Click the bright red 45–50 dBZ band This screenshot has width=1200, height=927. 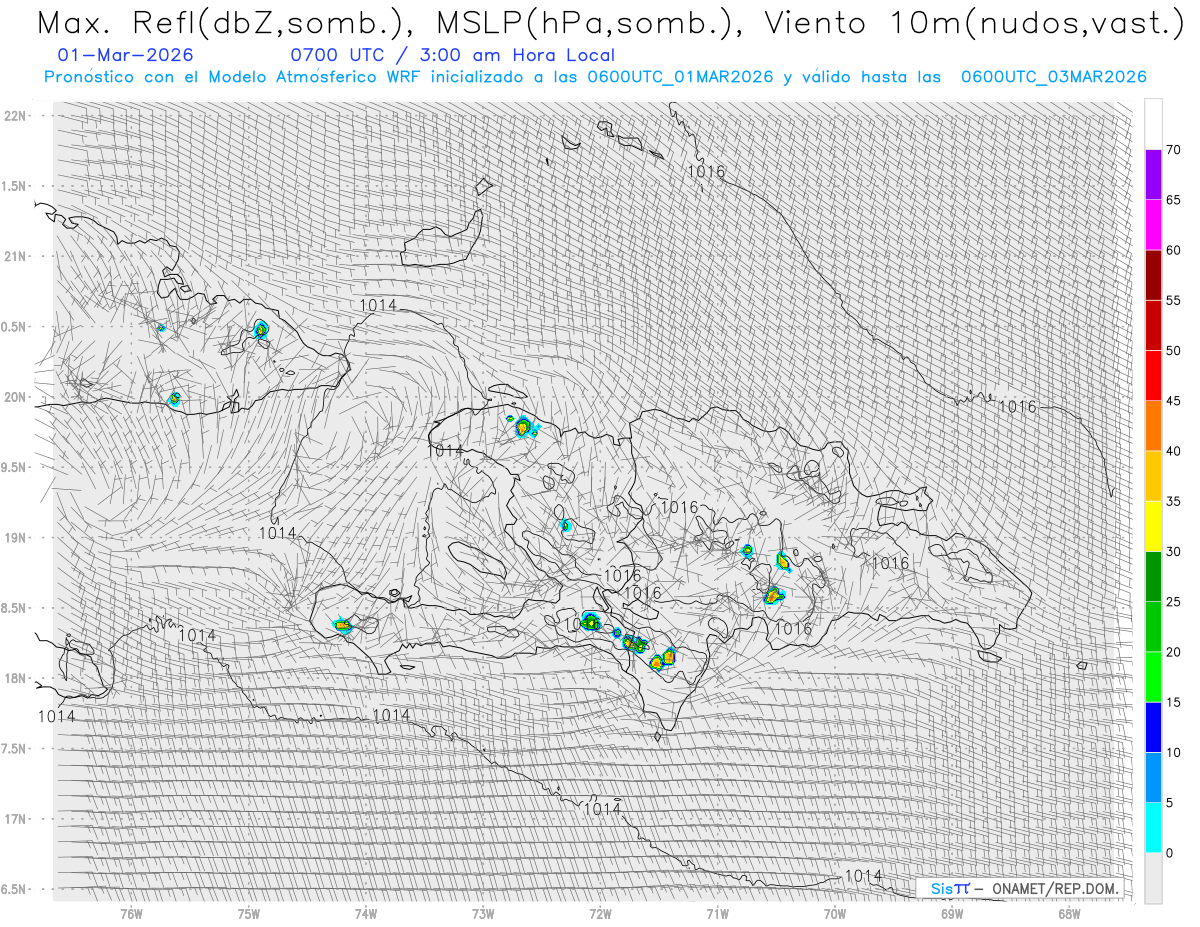pos(1153,375)
